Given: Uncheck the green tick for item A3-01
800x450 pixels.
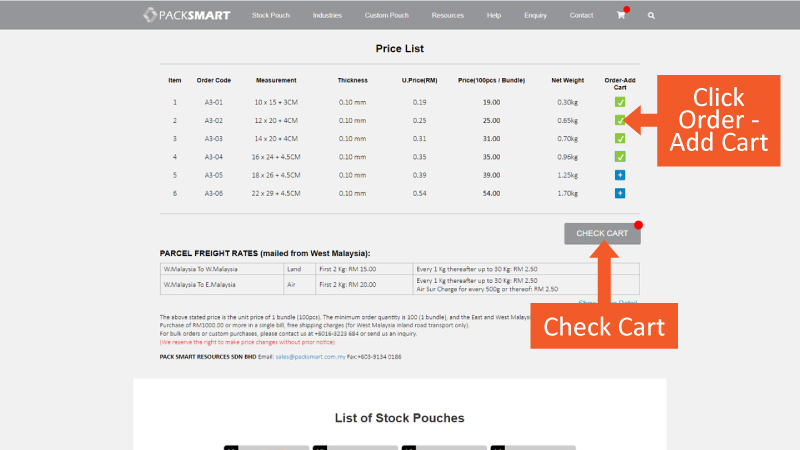Looking at the screenshot, I should pos(620,102).
